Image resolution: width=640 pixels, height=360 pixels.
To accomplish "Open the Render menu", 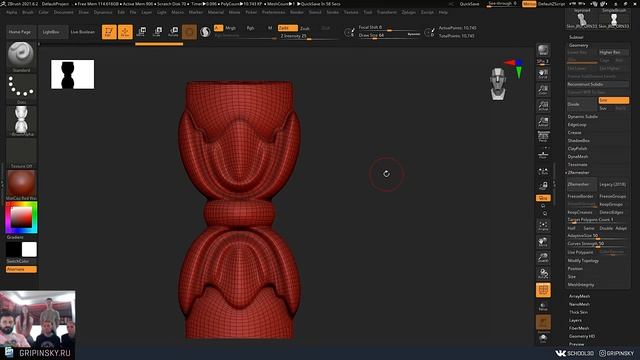I will (x=297, y=12).
